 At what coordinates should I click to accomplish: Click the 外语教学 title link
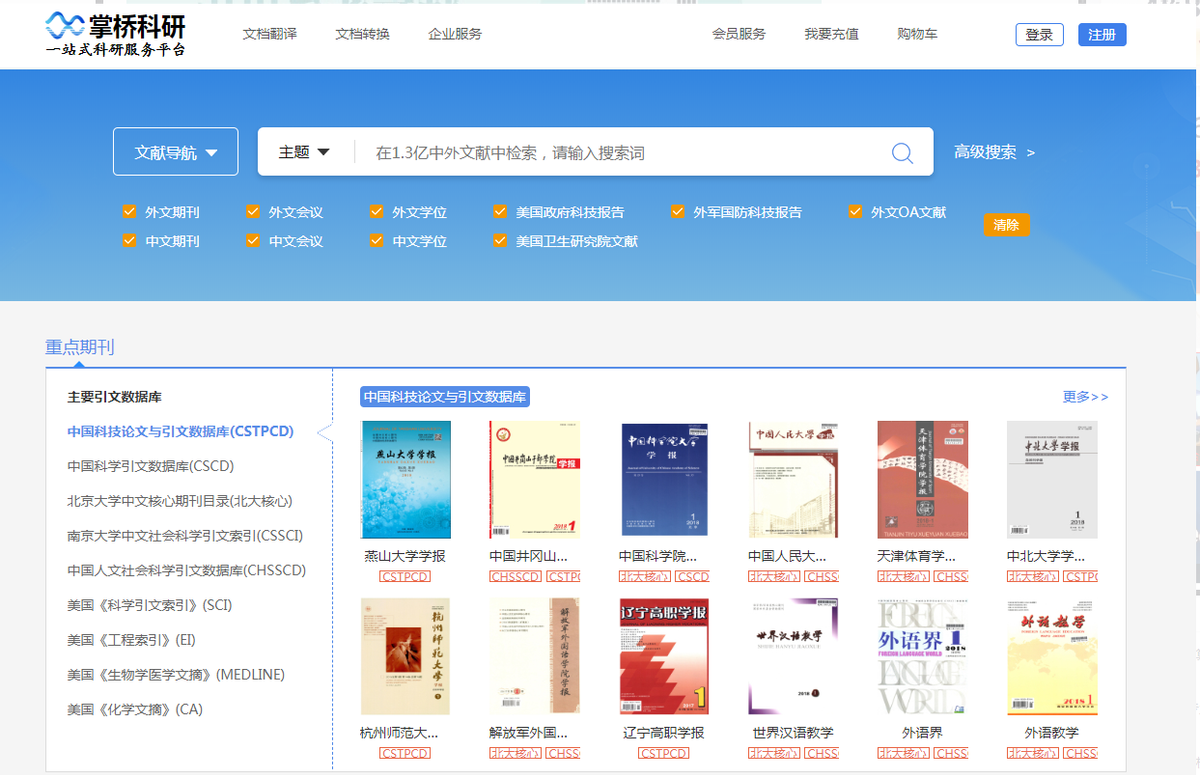pos(1052,733)
